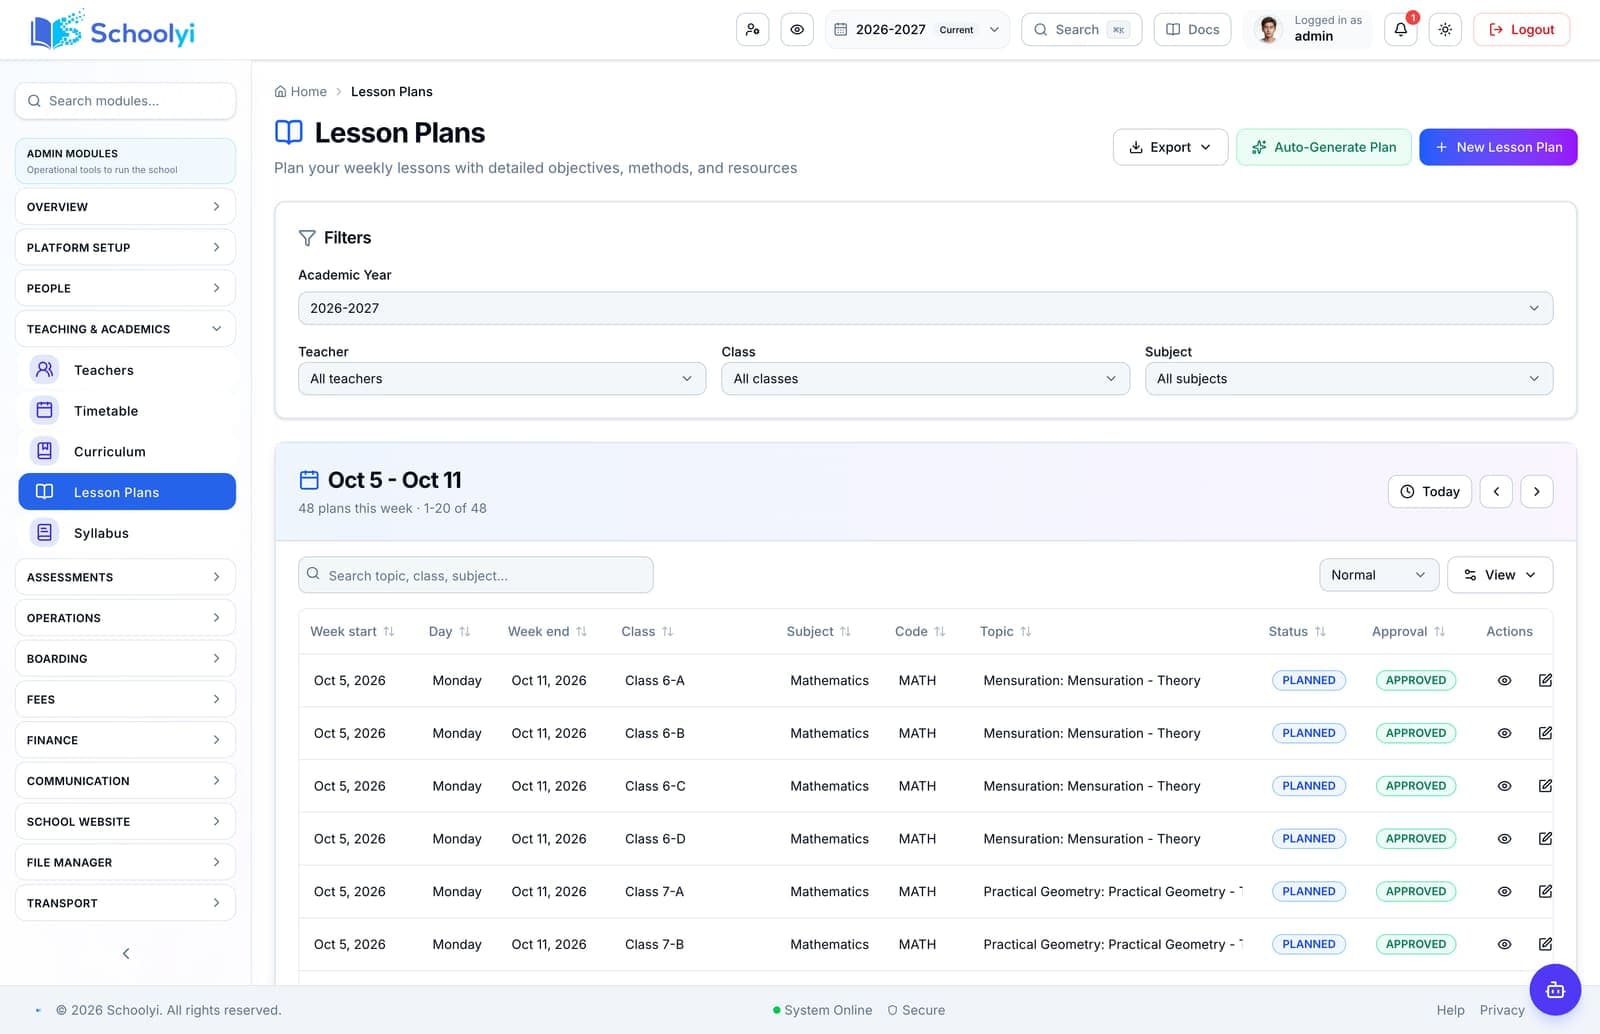1600x1034 pixels.
Task: View details of the Class 6-C lesson plan
Action: pyautogui.click(x=1504, y=786)
